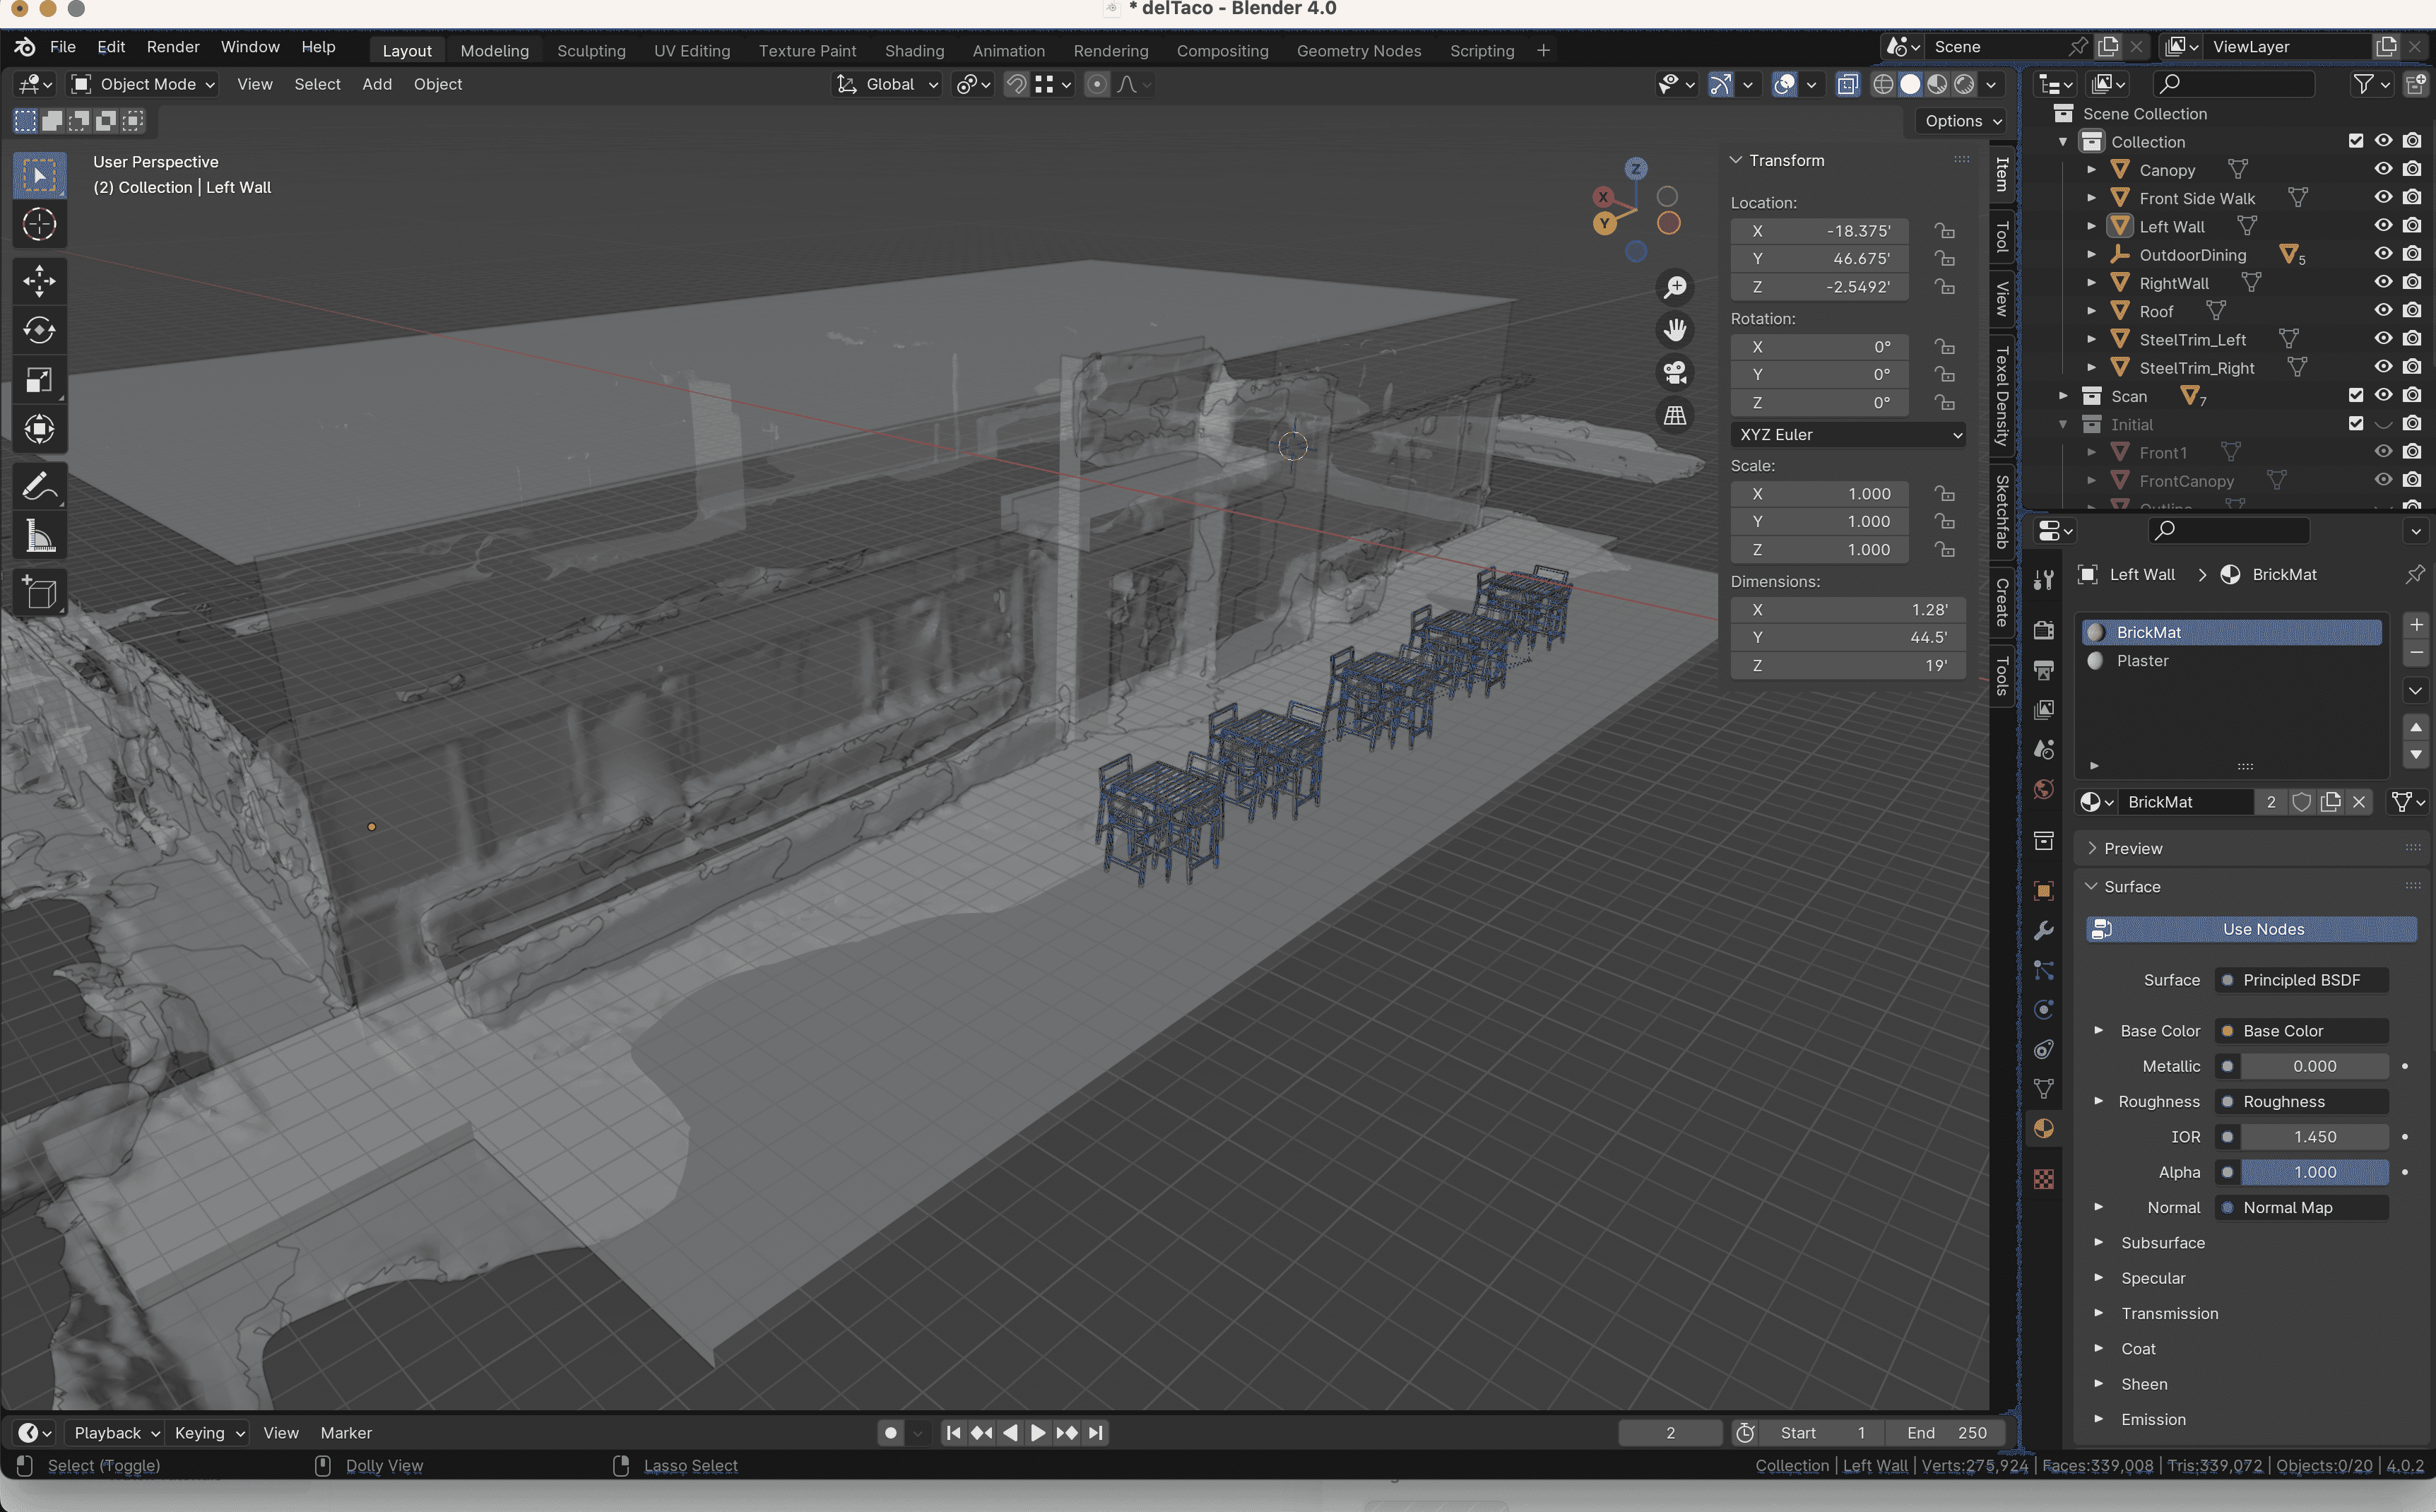The height and width of the screenshot is (1512, 2436).
Task: Open Texture properties checker icon
Action: [2044, 1179]
